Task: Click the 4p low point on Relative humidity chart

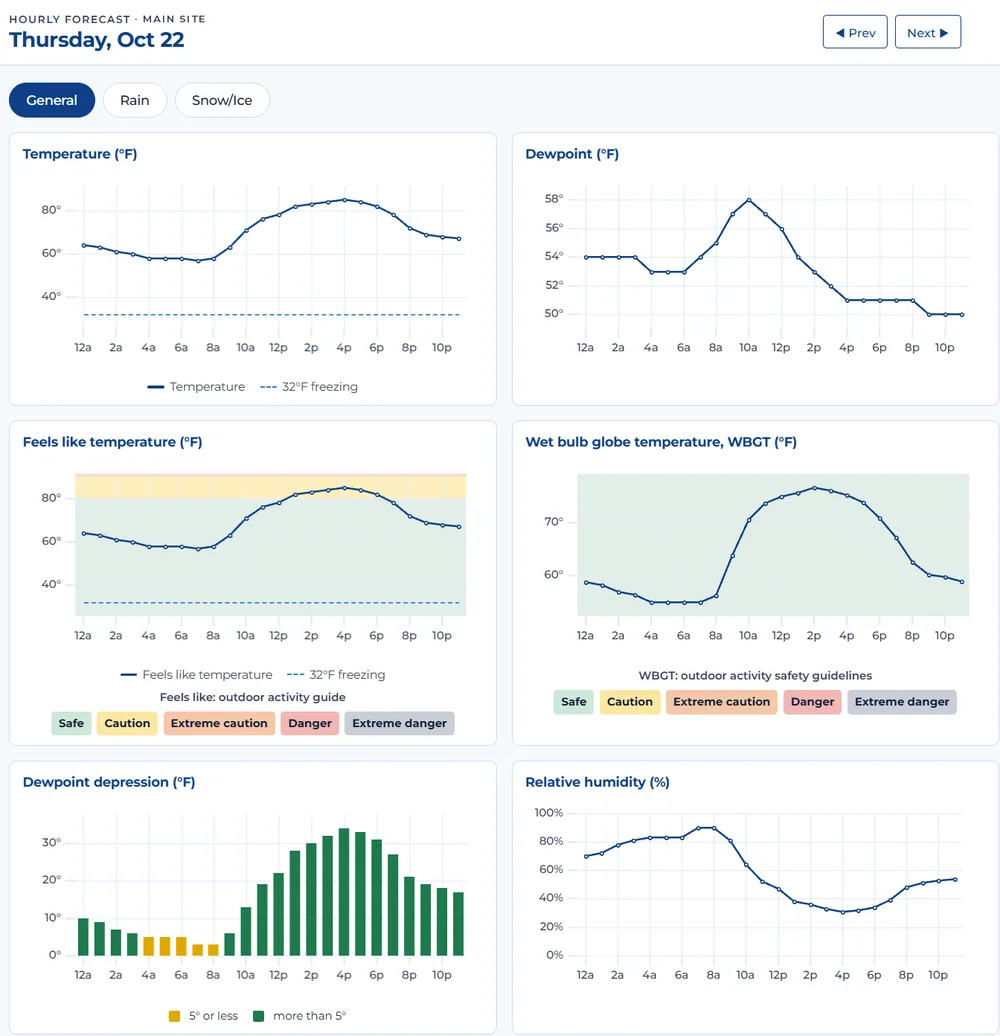Action: click(843, 912)
